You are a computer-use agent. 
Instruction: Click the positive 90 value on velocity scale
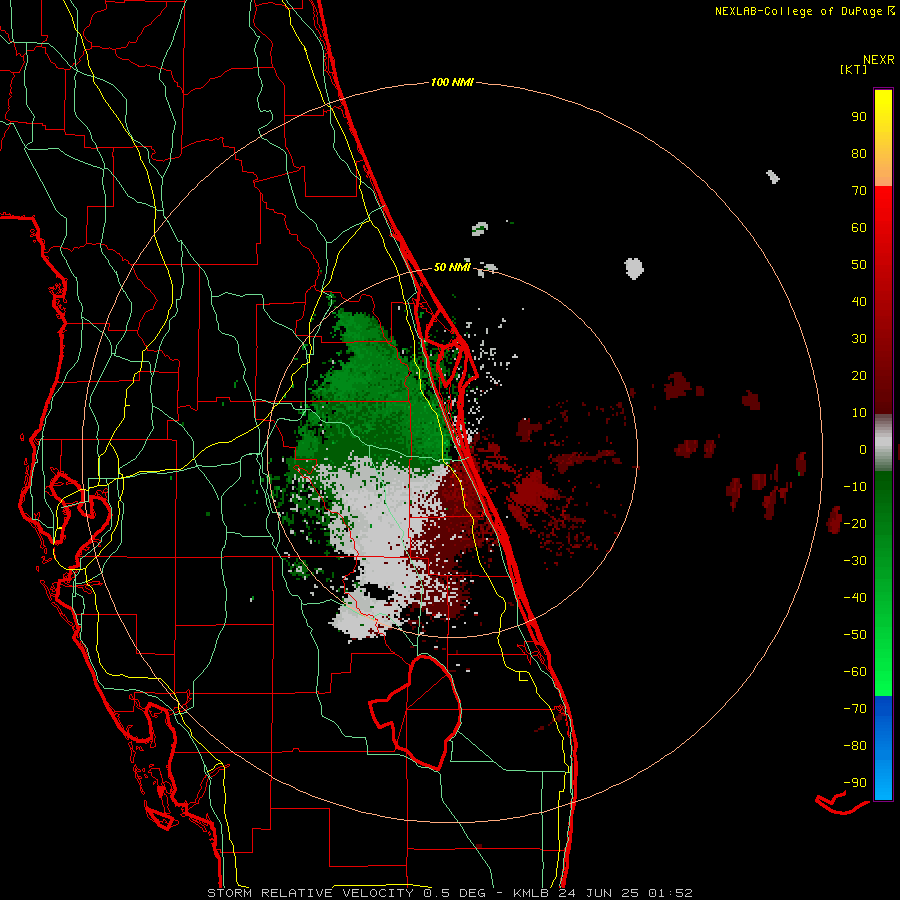859,117
